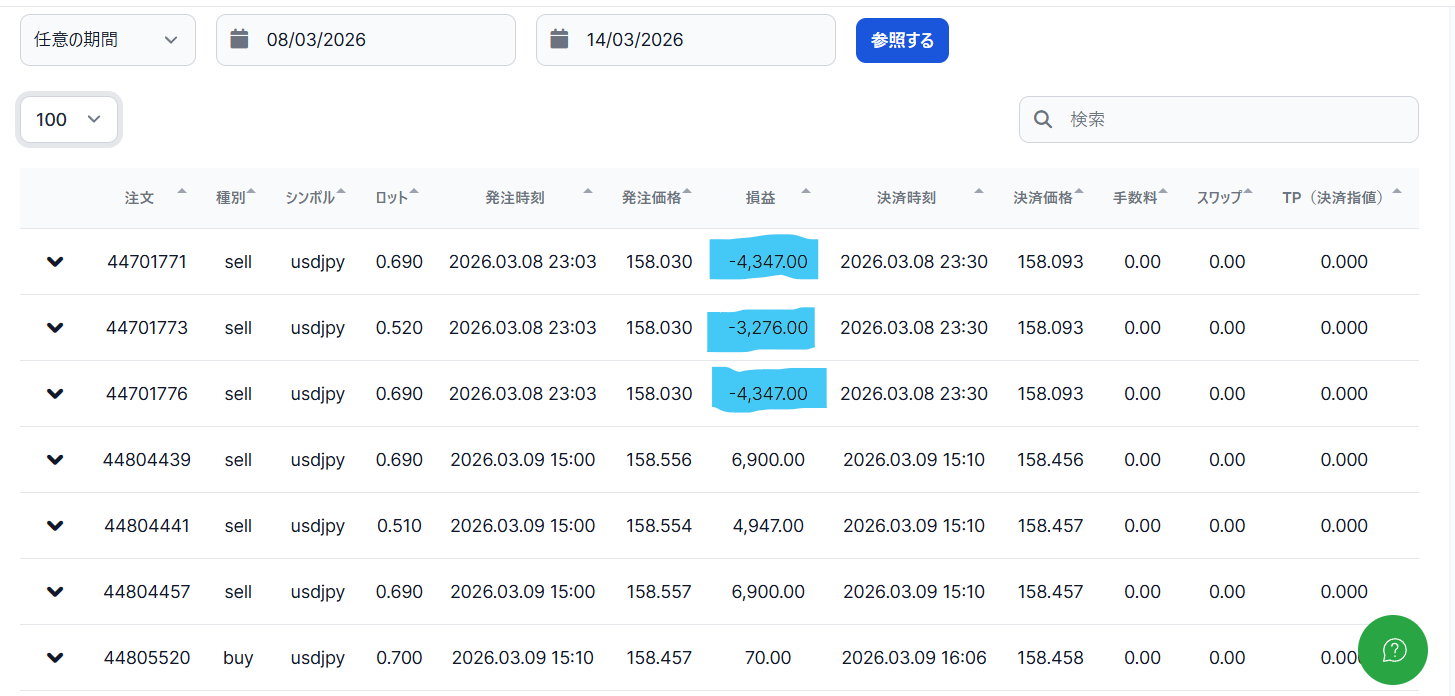Click the search magnifier icon
The image size is (1455, 696).
(x=1043, y=120)
